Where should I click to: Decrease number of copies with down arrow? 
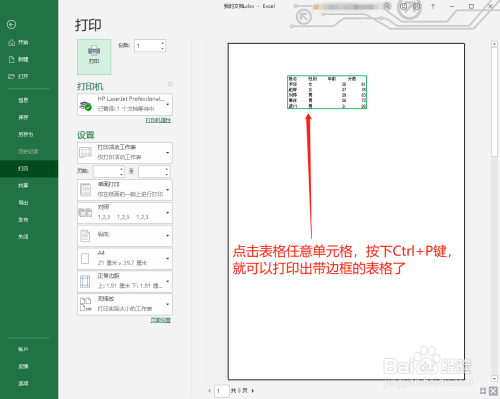point(163,49)
